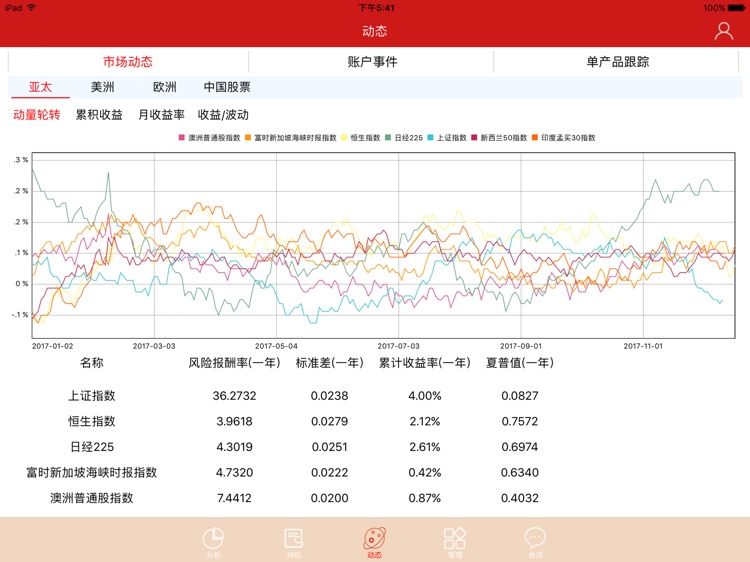Screen dimensions: 750x562
Task: Toggle 澳洲普通股指数 legend swatch
Action: click(181, 138)
